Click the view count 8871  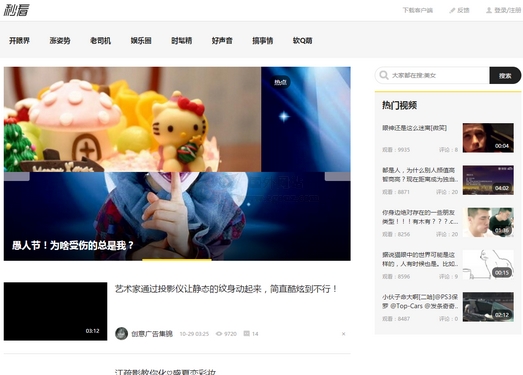coord(396,192)
